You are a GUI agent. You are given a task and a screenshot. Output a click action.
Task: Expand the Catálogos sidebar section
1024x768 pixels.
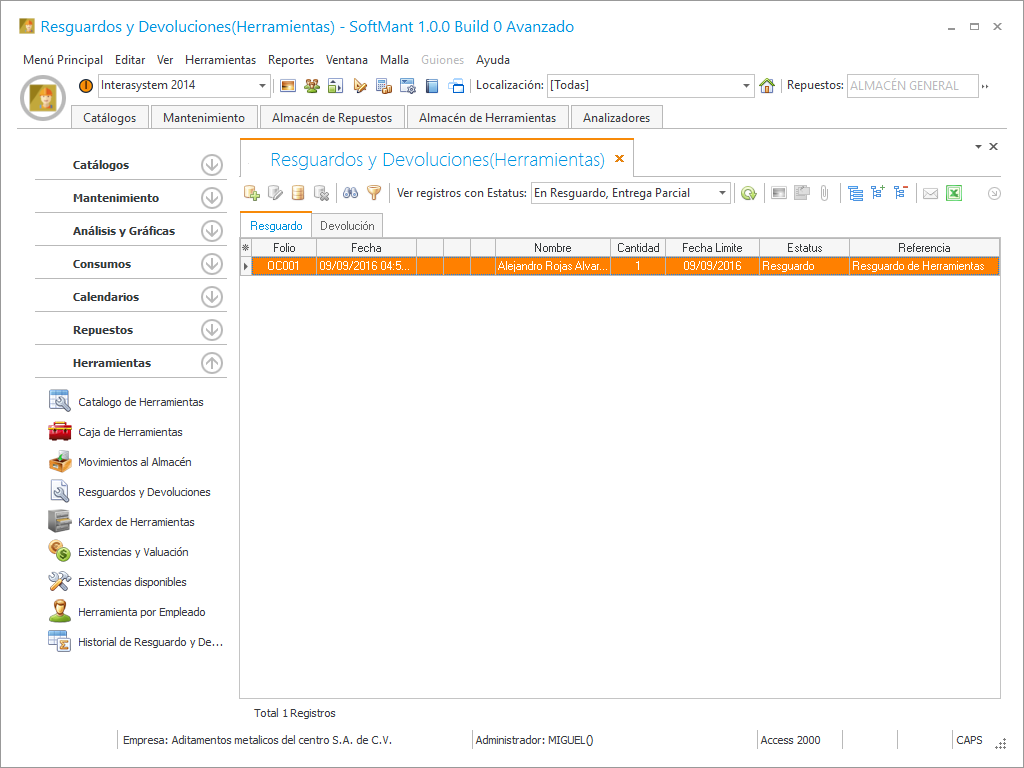tap(211, 165)
